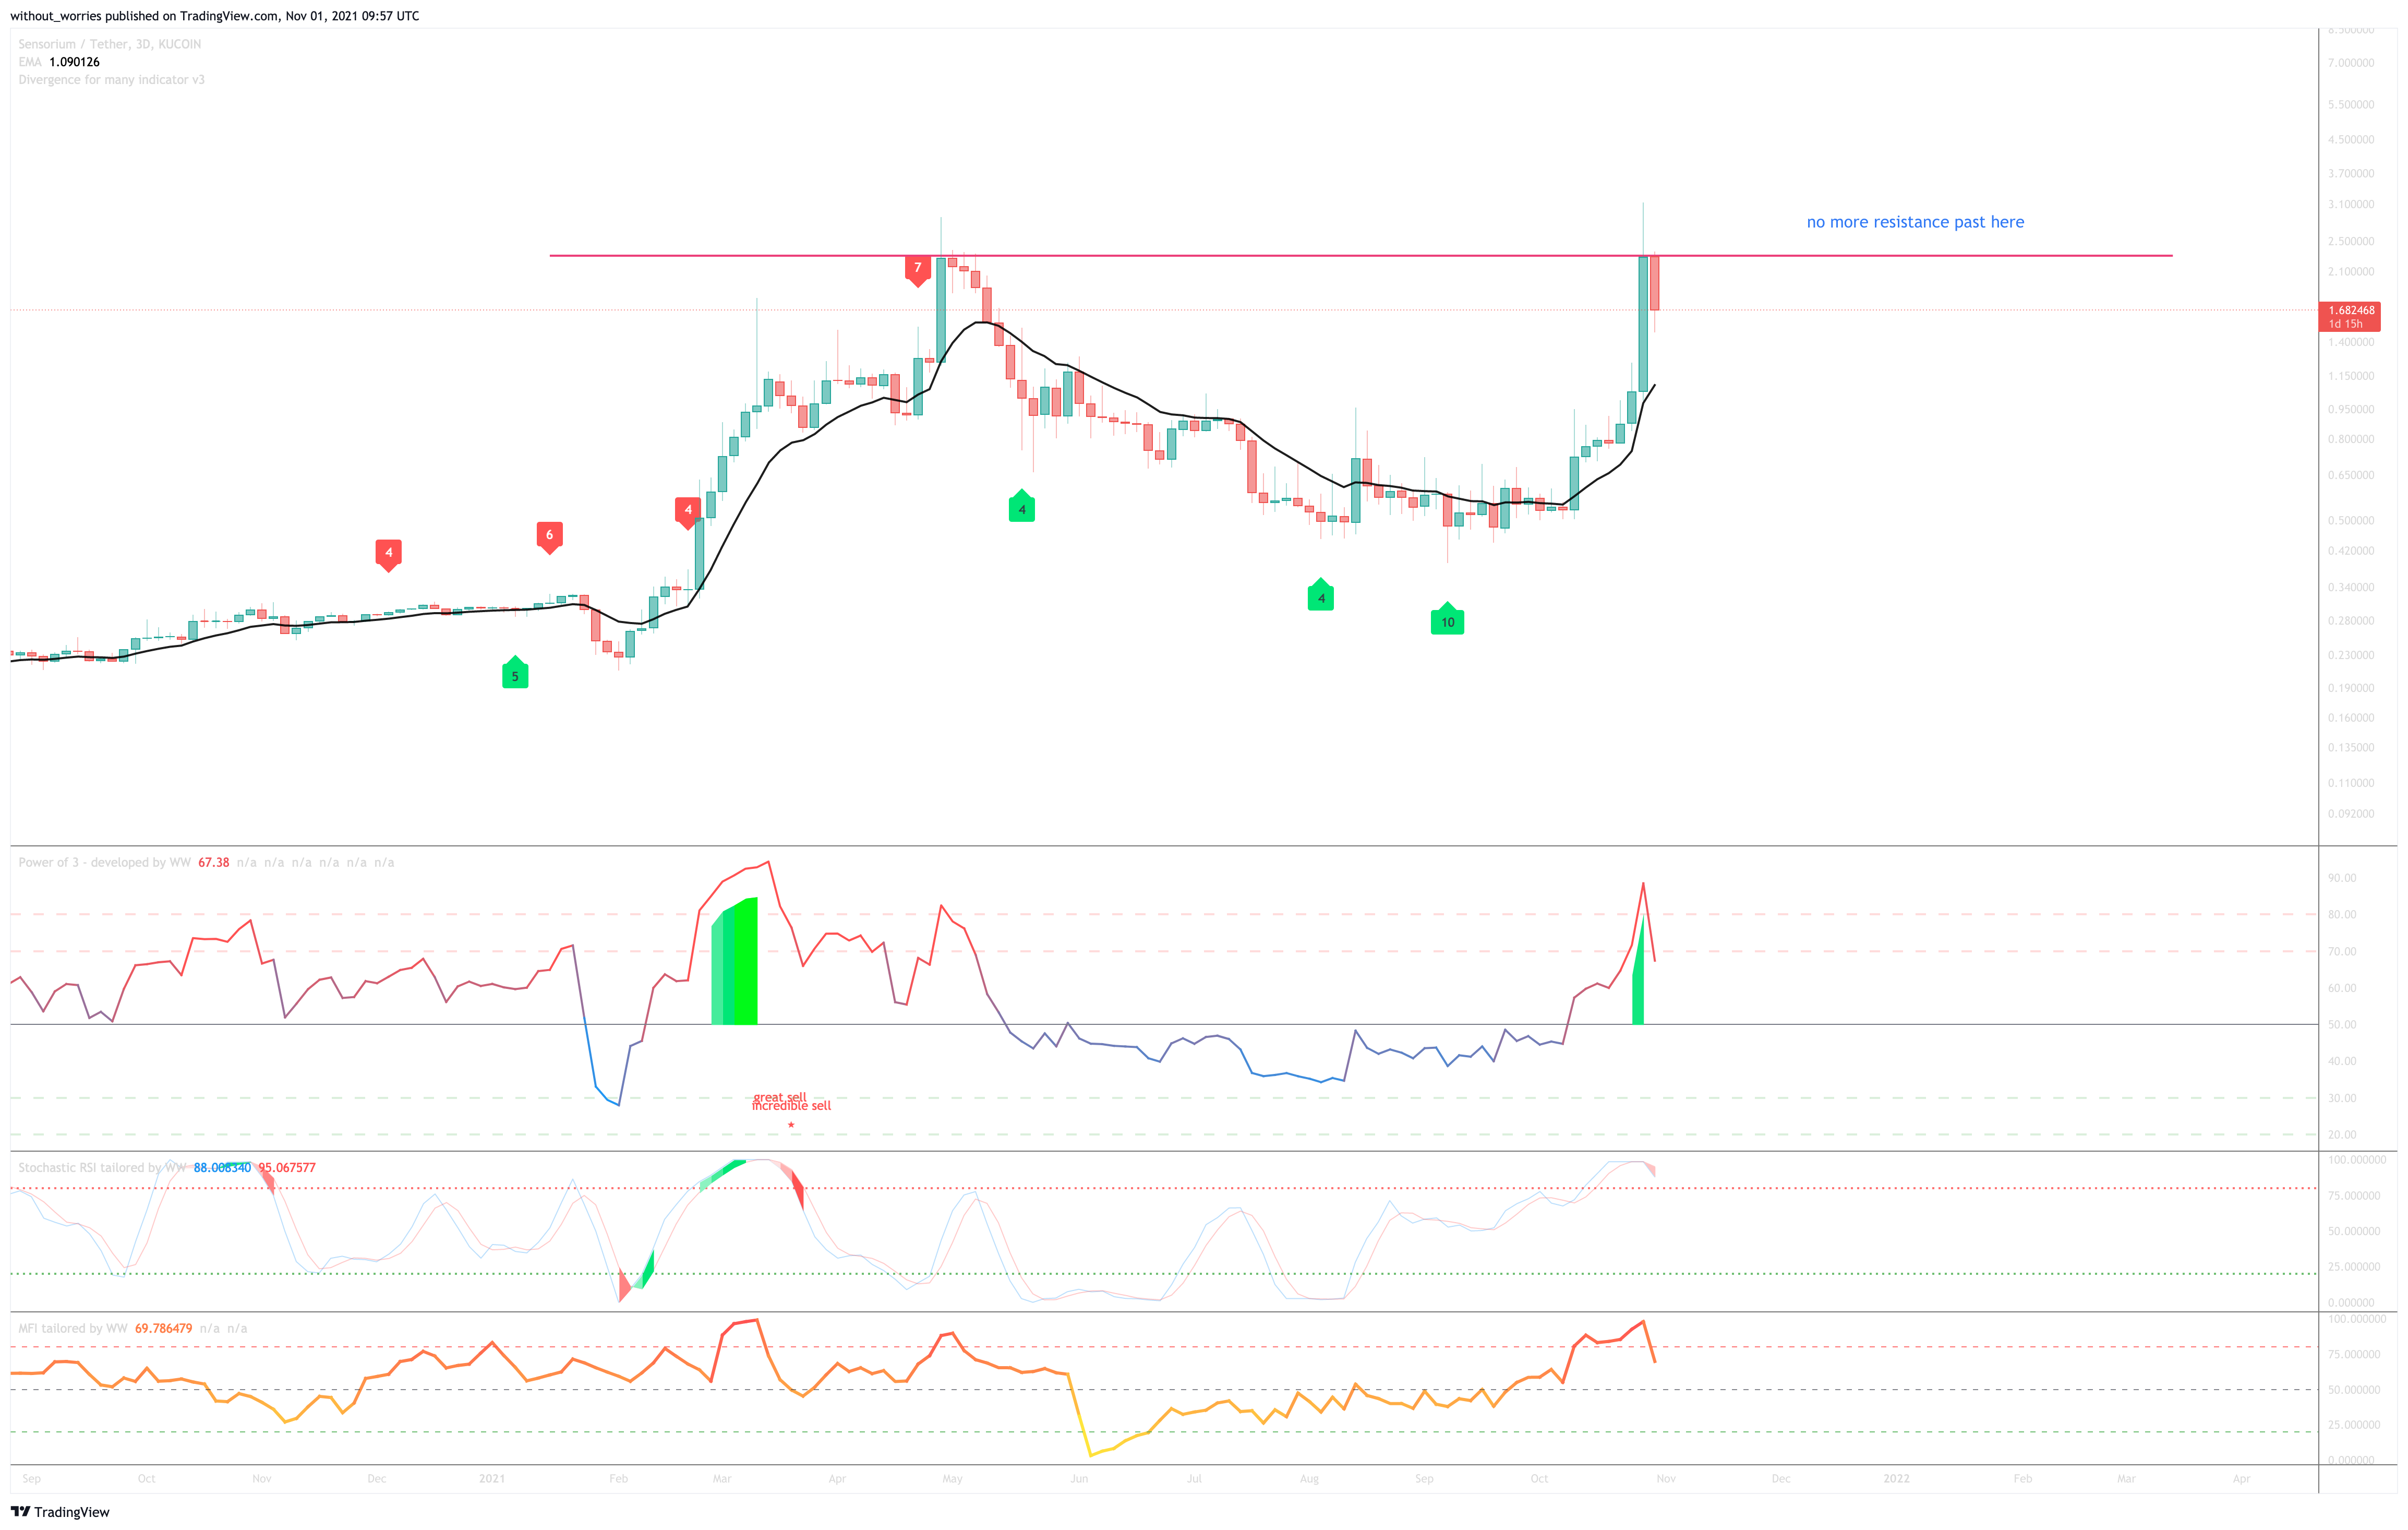
Task: Click the 2.100000 price axis label
Action: 2351,272
